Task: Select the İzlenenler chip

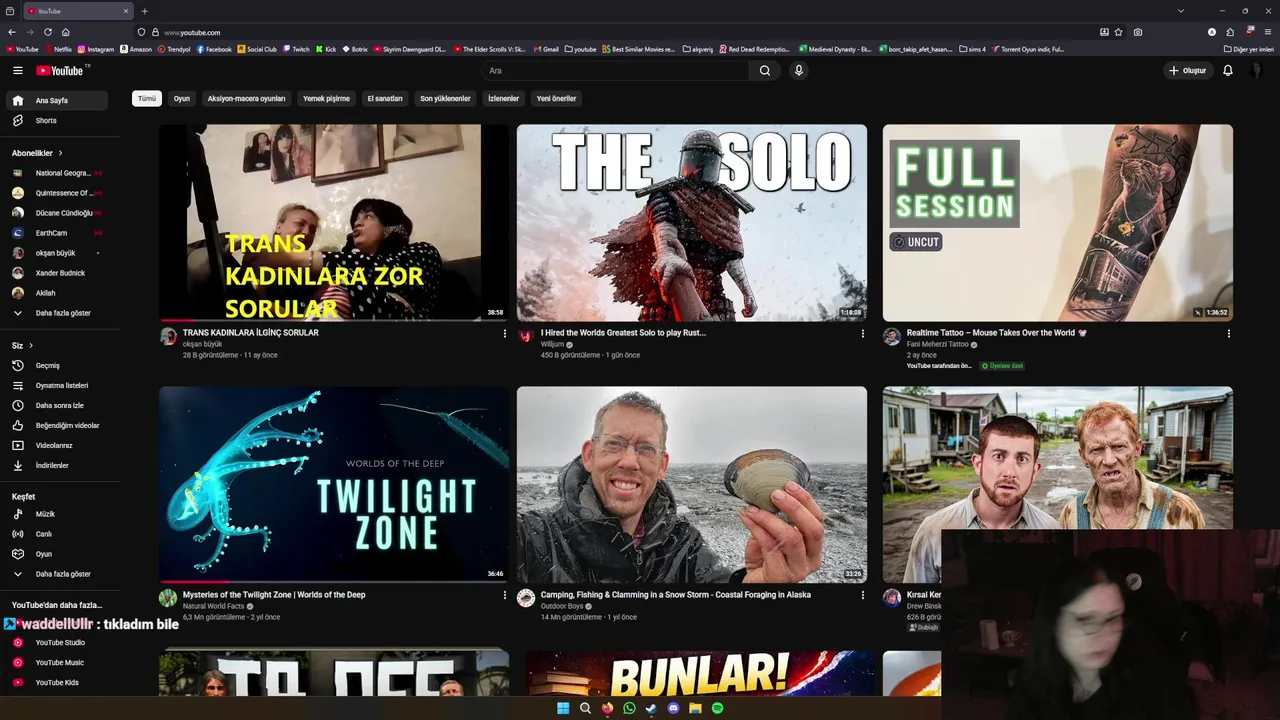Action: (x=503, y=98)
